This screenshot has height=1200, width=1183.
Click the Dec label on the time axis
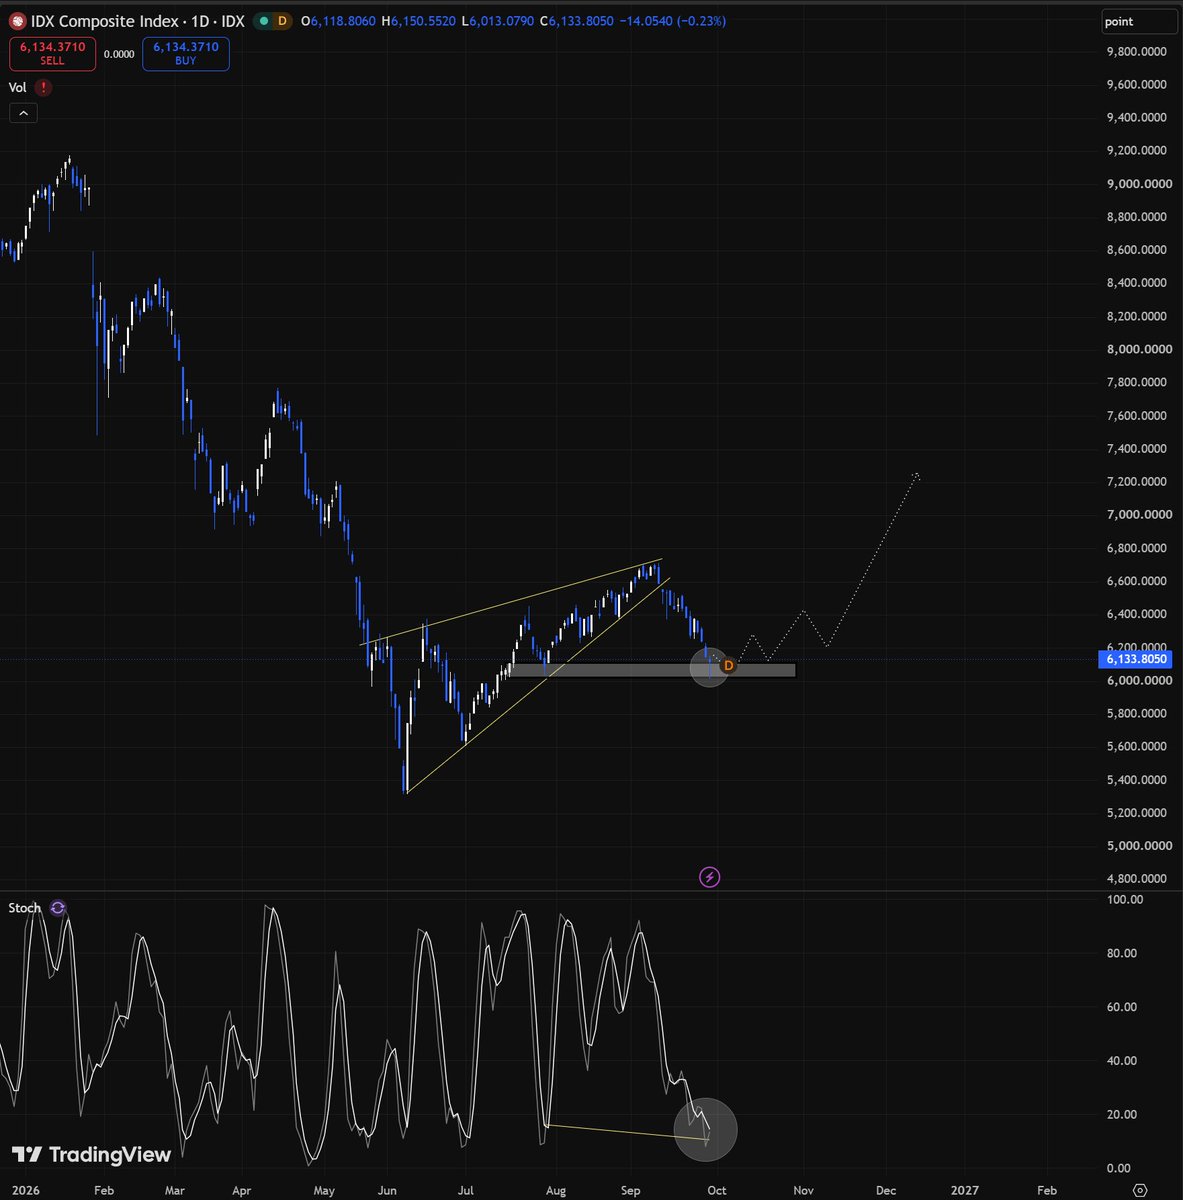point(886,1191)
